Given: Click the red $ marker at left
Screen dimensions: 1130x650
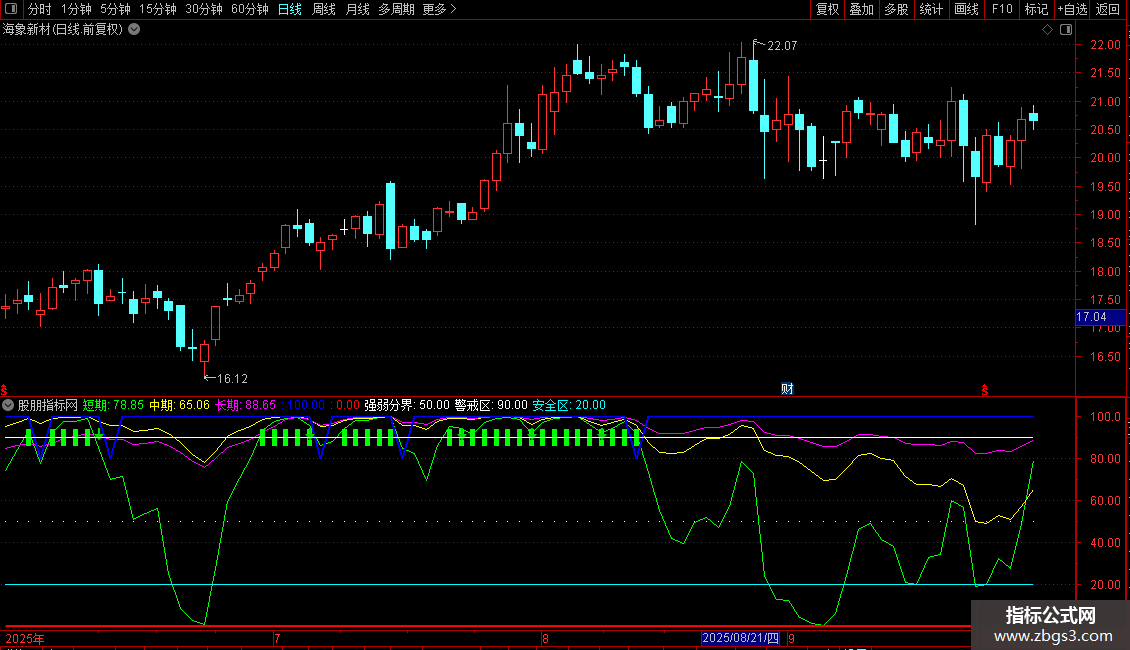Looking at the screenshot, I should click(x=4, y=390).
